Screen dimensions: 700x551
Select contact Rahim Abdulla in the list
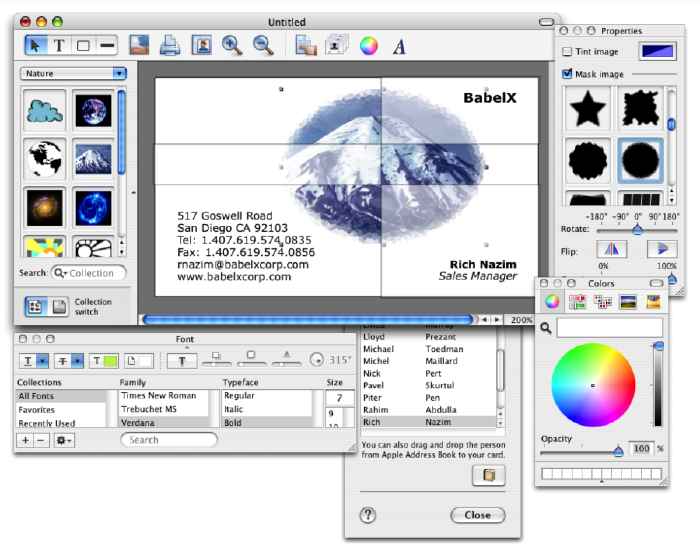pos(428,409)
